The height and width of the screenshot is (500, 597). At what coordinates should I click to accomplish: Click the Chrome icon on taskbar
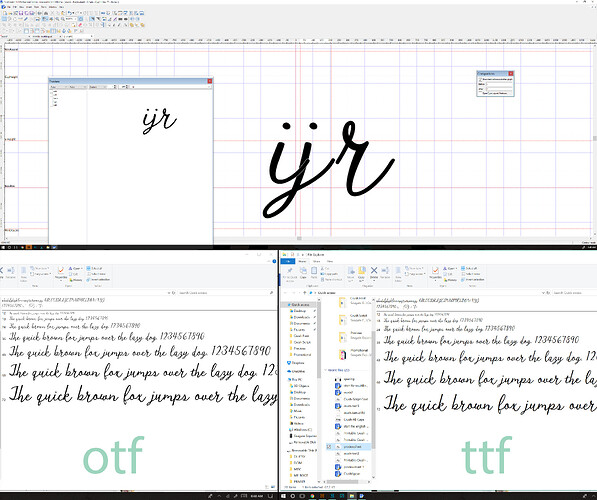[312, 496]
